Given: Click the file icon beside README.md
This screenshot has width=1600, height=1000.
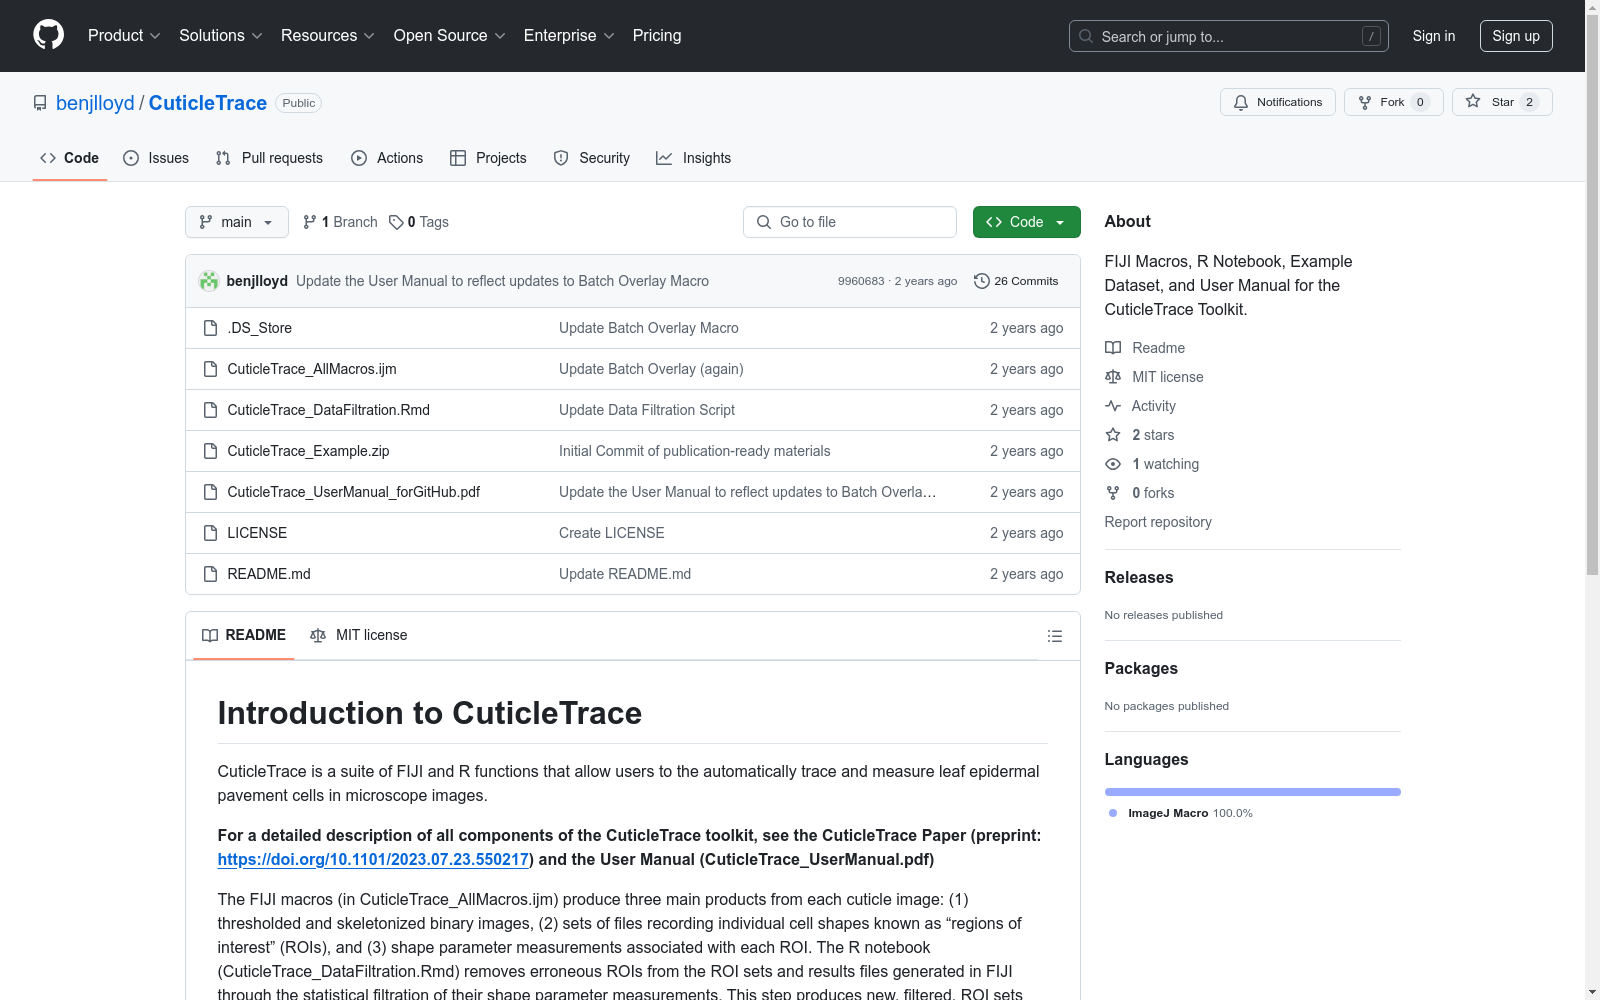Looking at the screenshot, I should coord(210,574).
